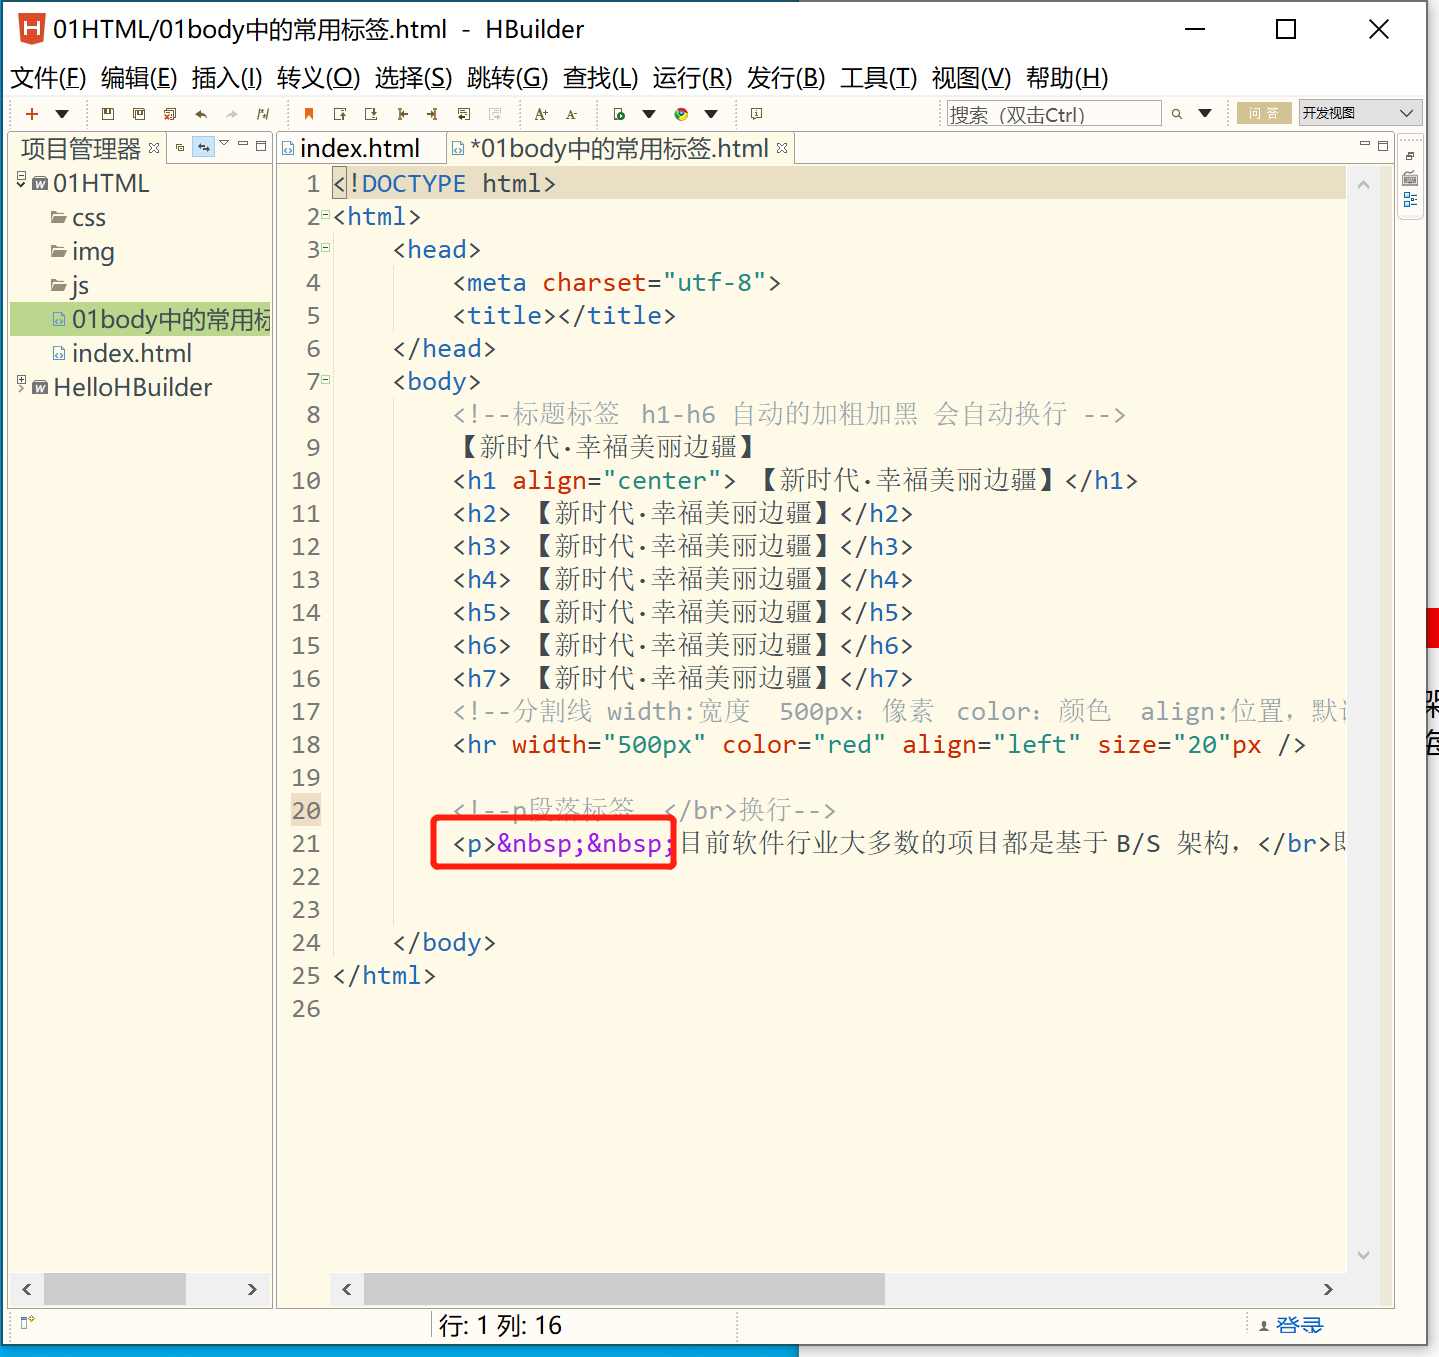Click the info panel toolbar icon
The height and width of the screenshot is (1357, 1439).
(757, 114)
